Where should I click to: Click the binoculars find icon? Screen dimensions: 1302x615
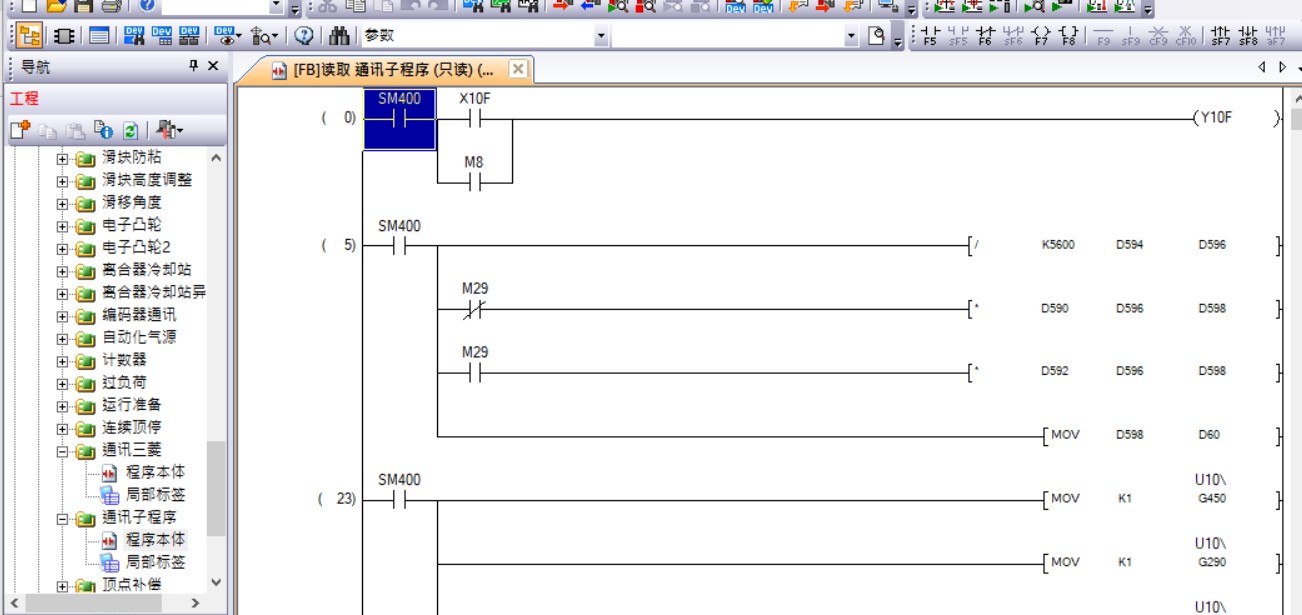[339, 36]
